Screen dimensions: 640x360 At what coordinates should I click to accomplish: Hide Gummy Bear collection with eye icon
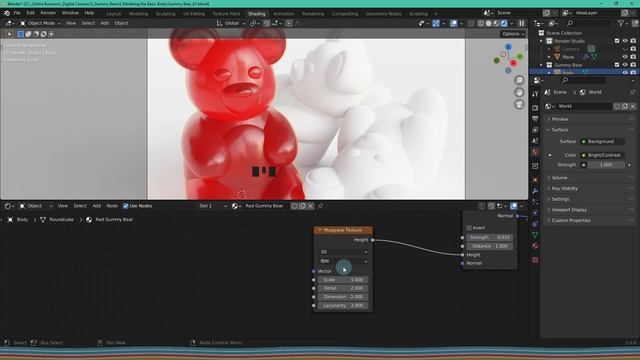[625, 65]
